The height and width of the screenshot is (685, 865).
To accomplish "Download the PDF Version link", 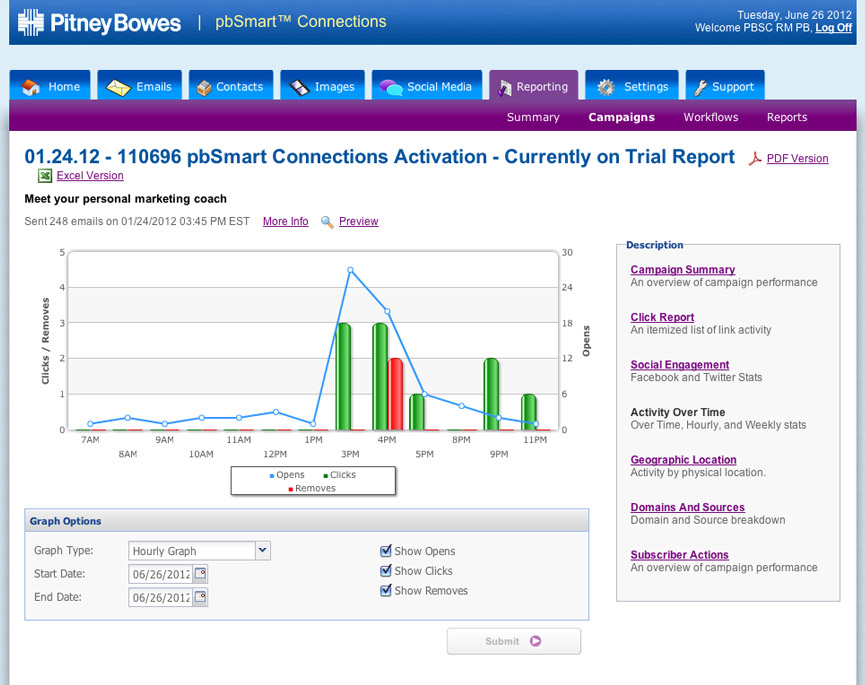I will pos(797,158).
